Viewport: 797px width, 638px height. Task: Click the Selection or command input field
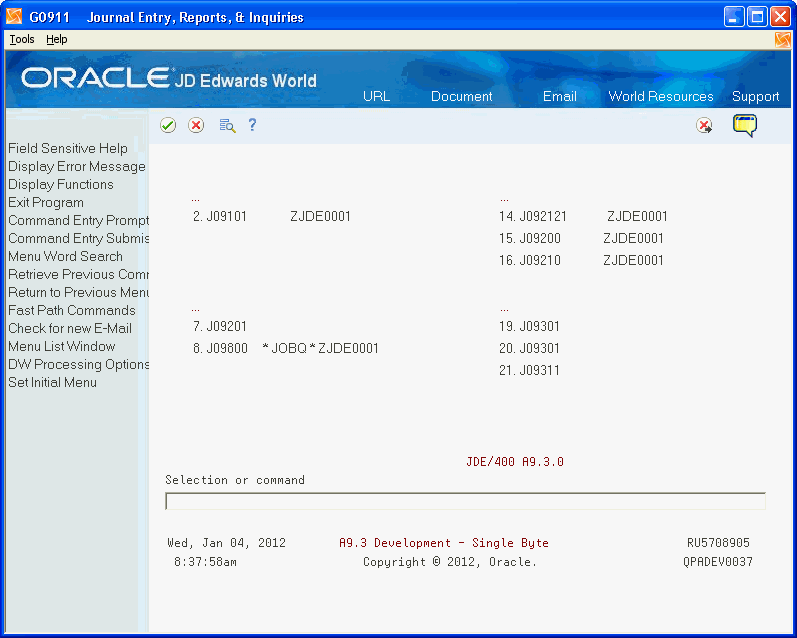click(x=465, y=501)
